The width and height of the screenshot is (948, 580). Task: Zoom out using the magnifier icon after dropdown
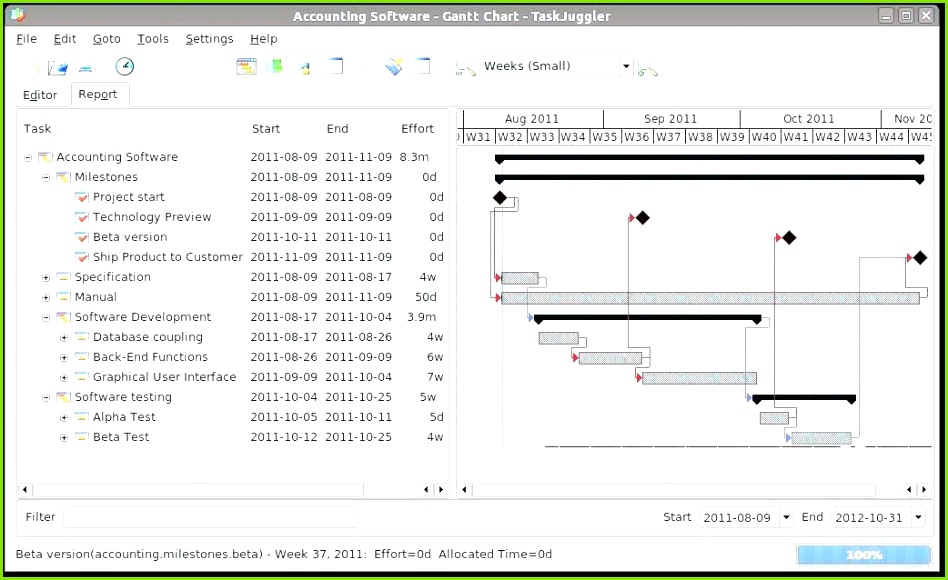coord(646,70)
